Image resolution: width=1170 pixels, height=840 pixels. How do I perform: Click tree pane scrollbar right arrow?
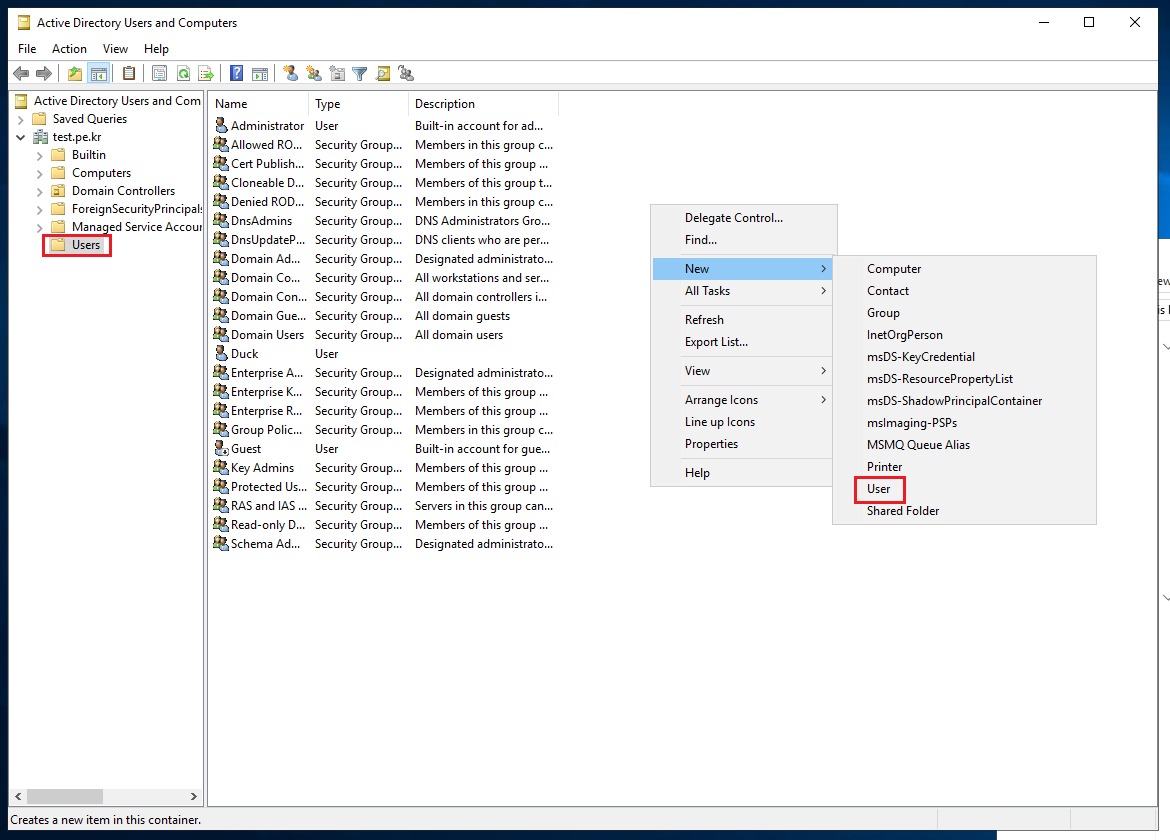(194, 796)
